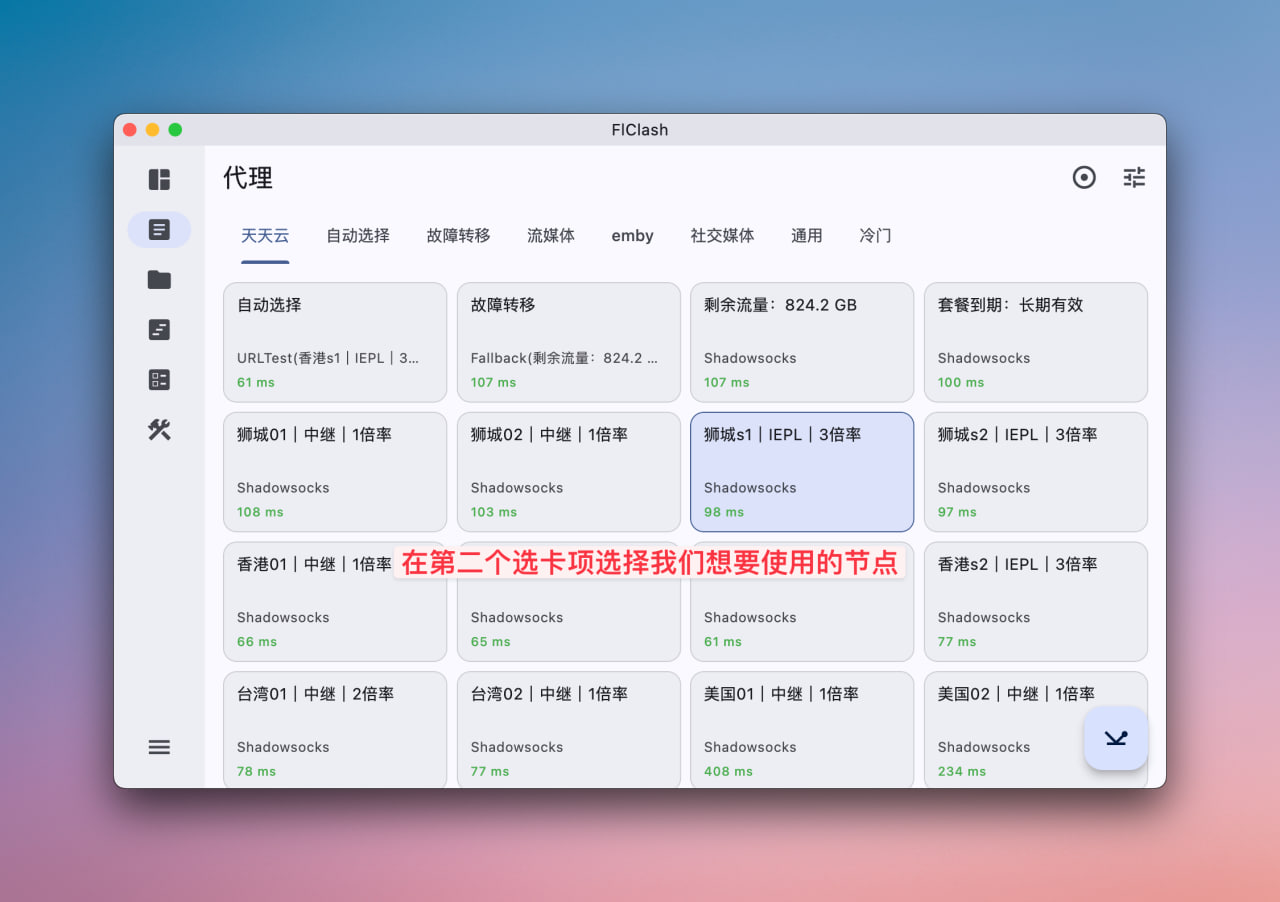Screen dimensions: 1280x902
Task: Switch to the 流媒体 tab
Action: tap(551, 236)
